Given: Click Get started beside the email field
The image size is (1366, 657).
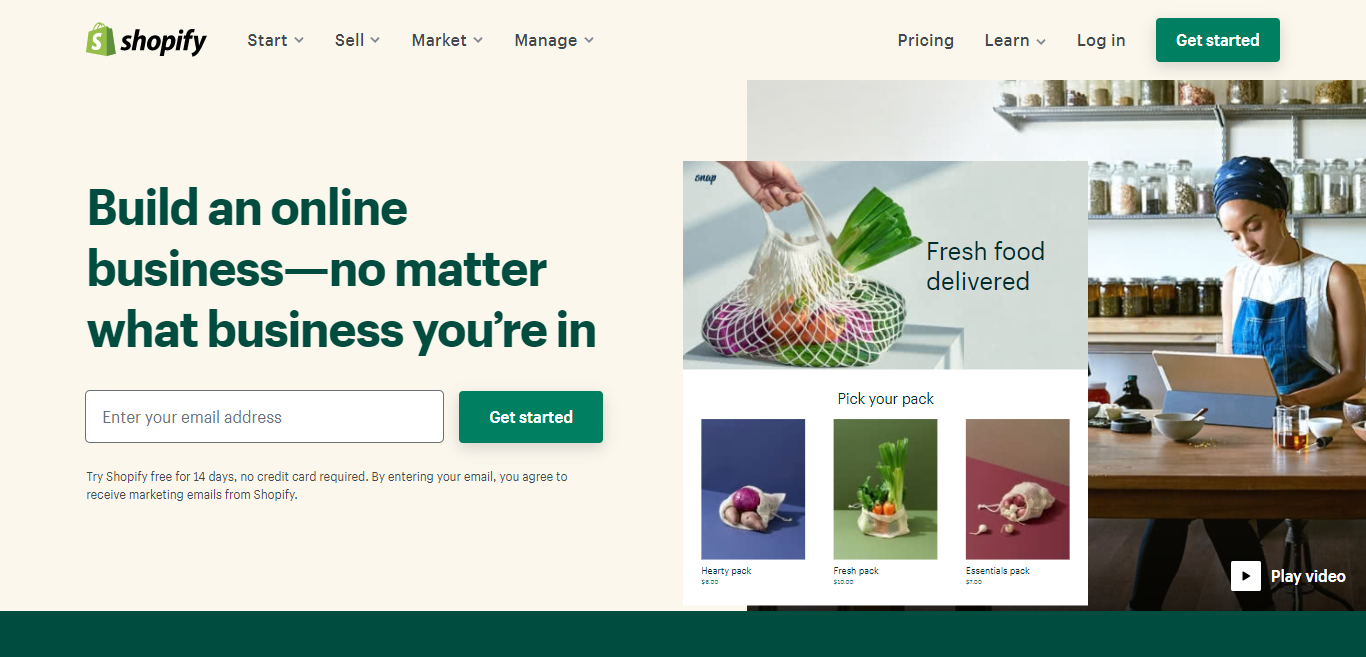Looking at the screenshot, I should (x=531, y=417).
